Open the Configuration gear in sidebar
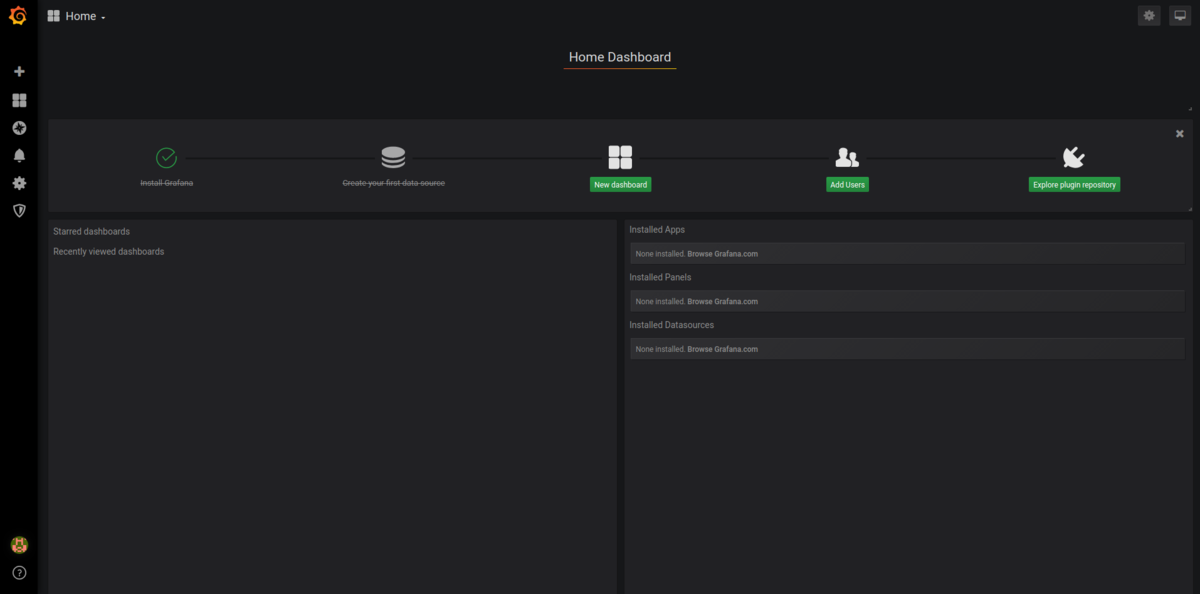The image size is (1200, 594). pos(19,184)
